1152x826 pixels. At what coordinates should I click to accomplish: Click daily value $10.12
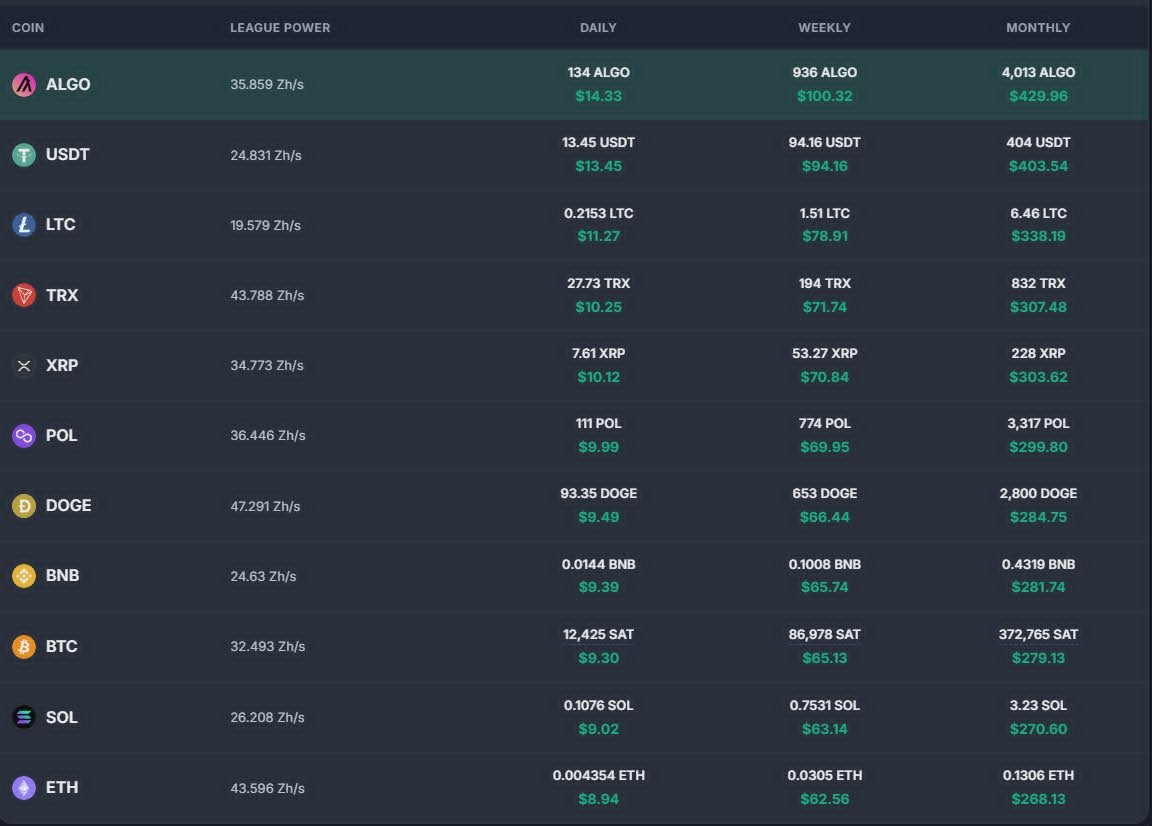point(598,377)
